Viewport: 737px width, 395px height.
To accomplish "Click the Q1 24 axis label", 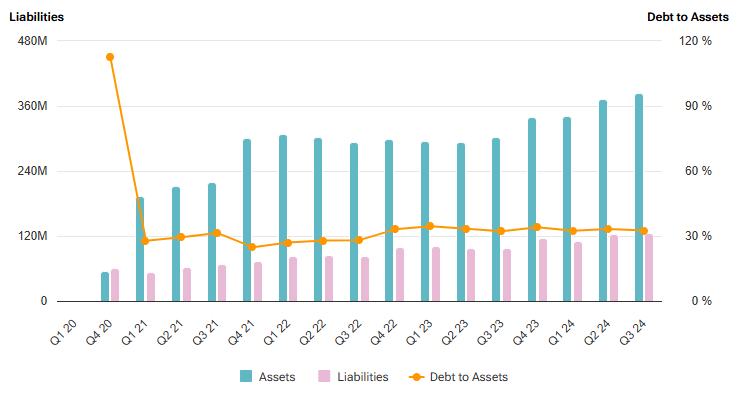I will pyautogui.click(x=562, y=332).
